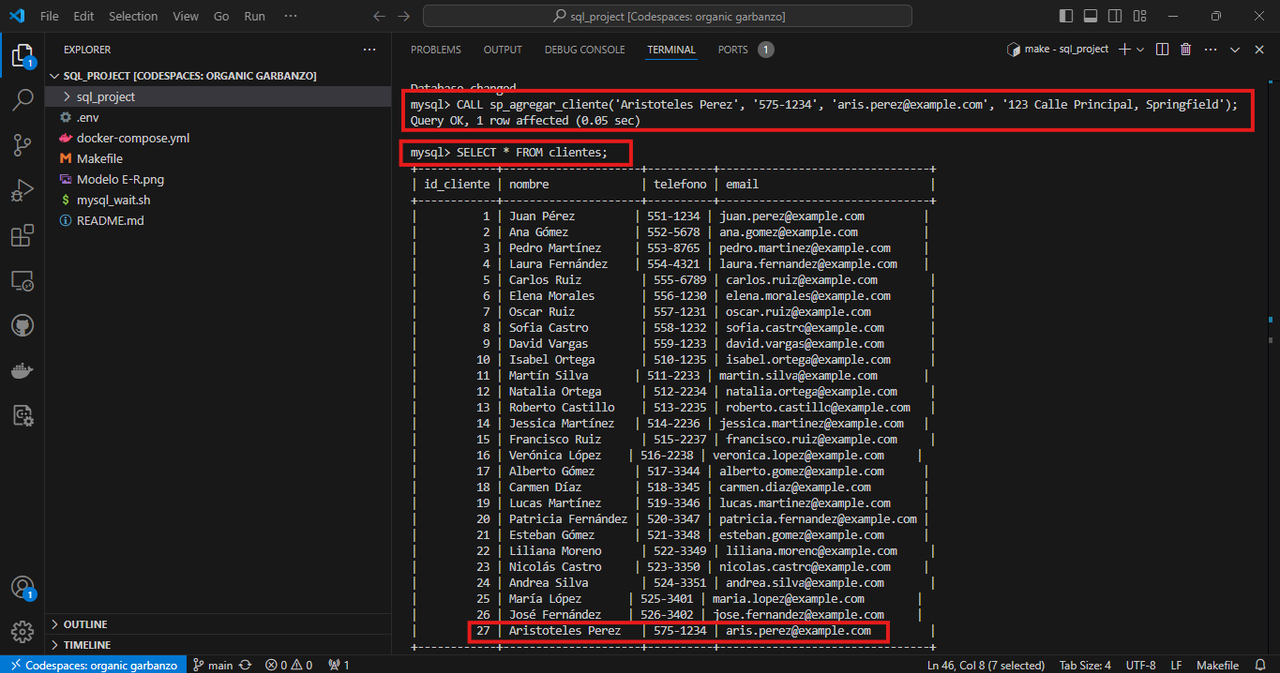Open the terminal panel more actions menu
Image resolution: width=1280 pixels, height=673 pixels.
(1209, 49)
